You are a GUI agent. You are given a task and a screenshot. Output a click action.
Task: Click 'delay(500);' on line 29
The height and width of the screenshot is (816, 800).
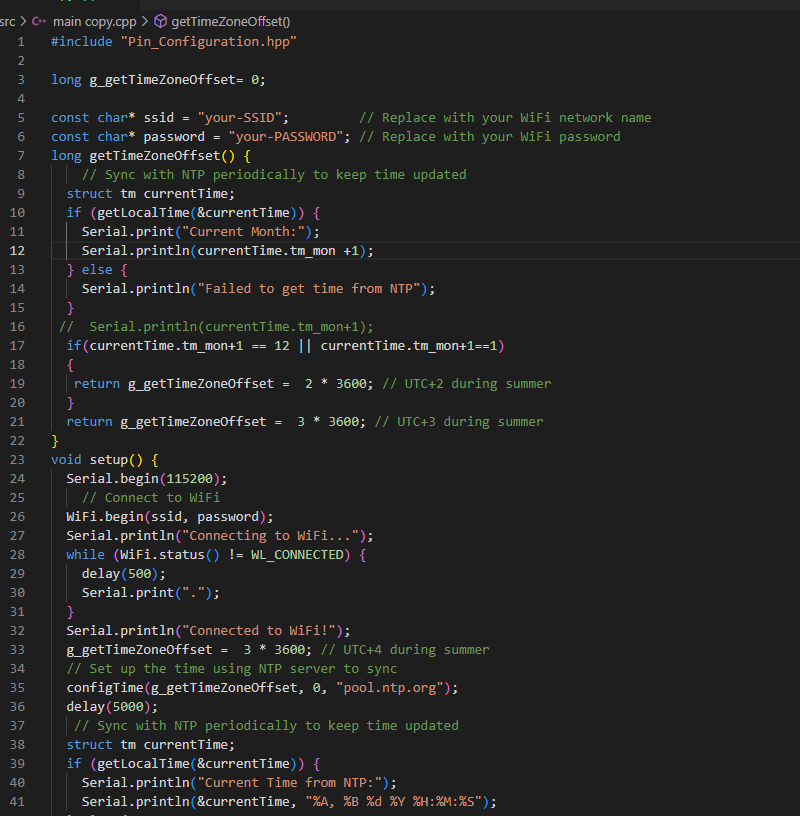124,574
